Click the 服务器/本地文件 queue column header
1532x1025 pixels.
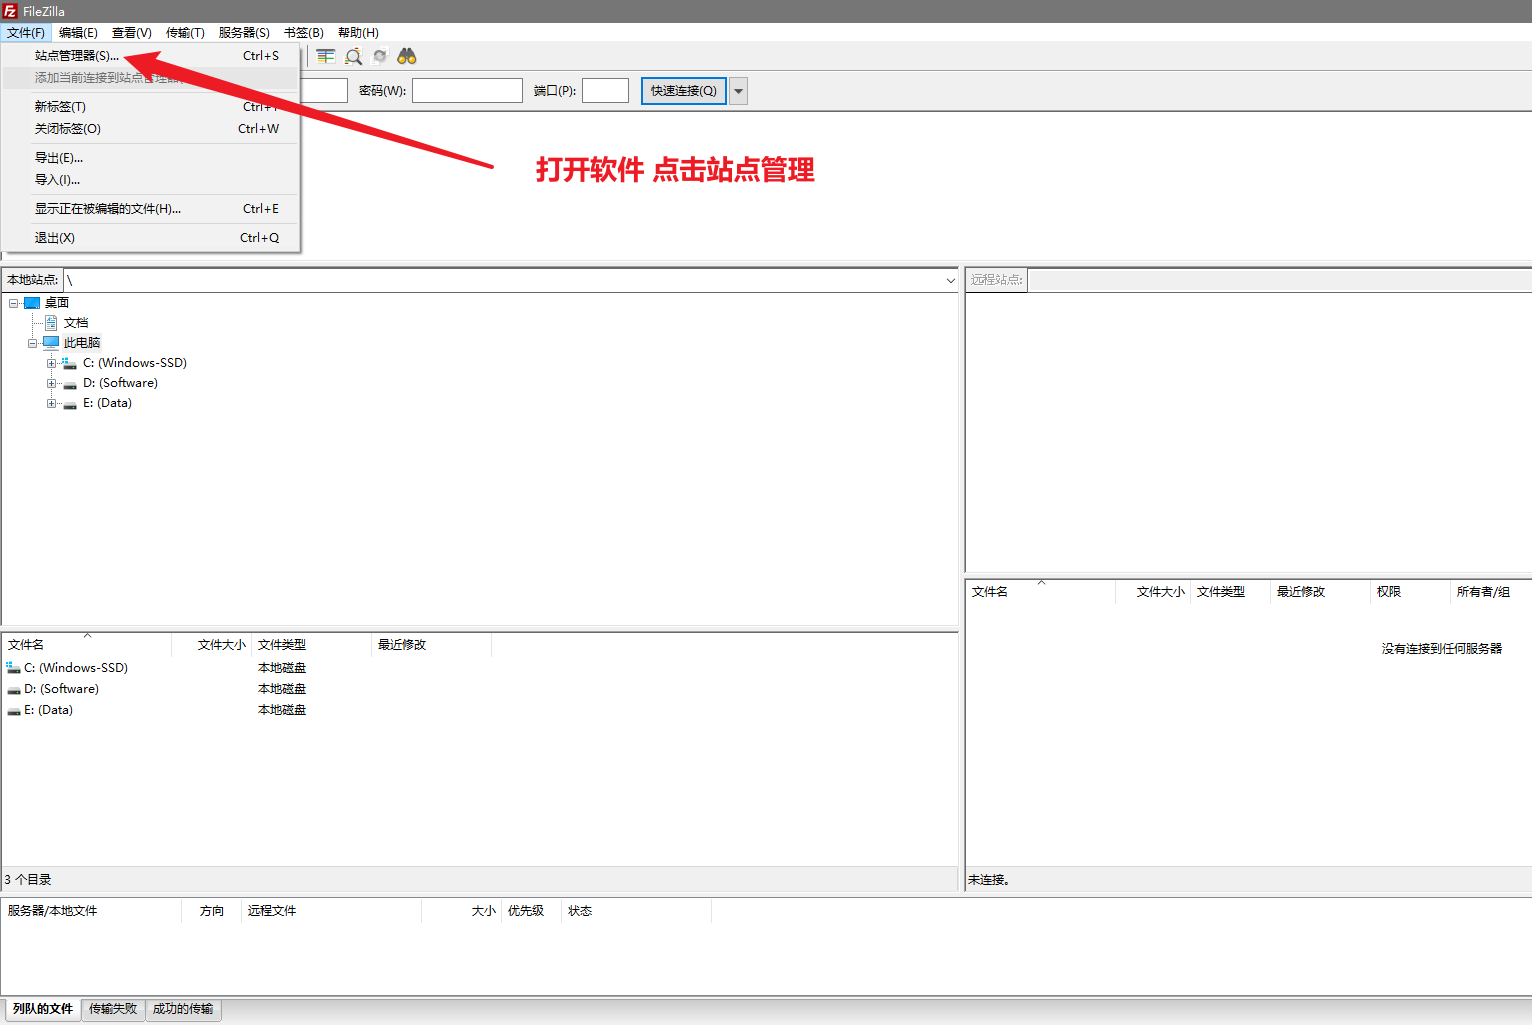[x=91, y=911]
